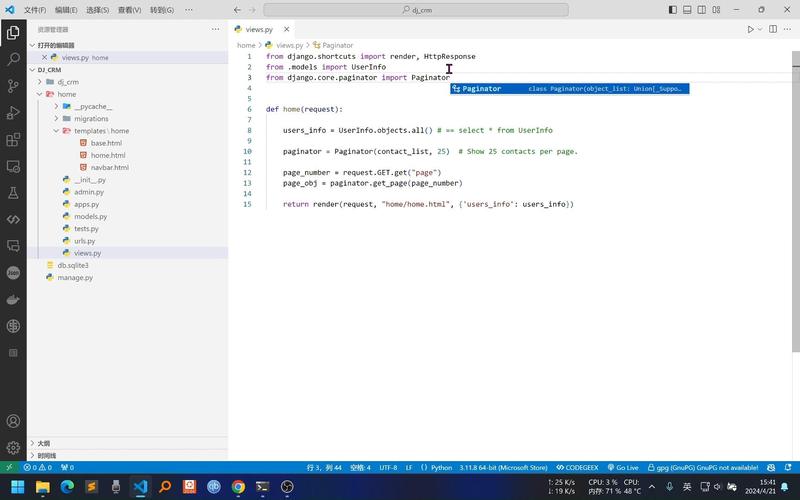Screen dimensions: 800x500
Task: Open Source Control view
Action: click(x=13, y=86)
